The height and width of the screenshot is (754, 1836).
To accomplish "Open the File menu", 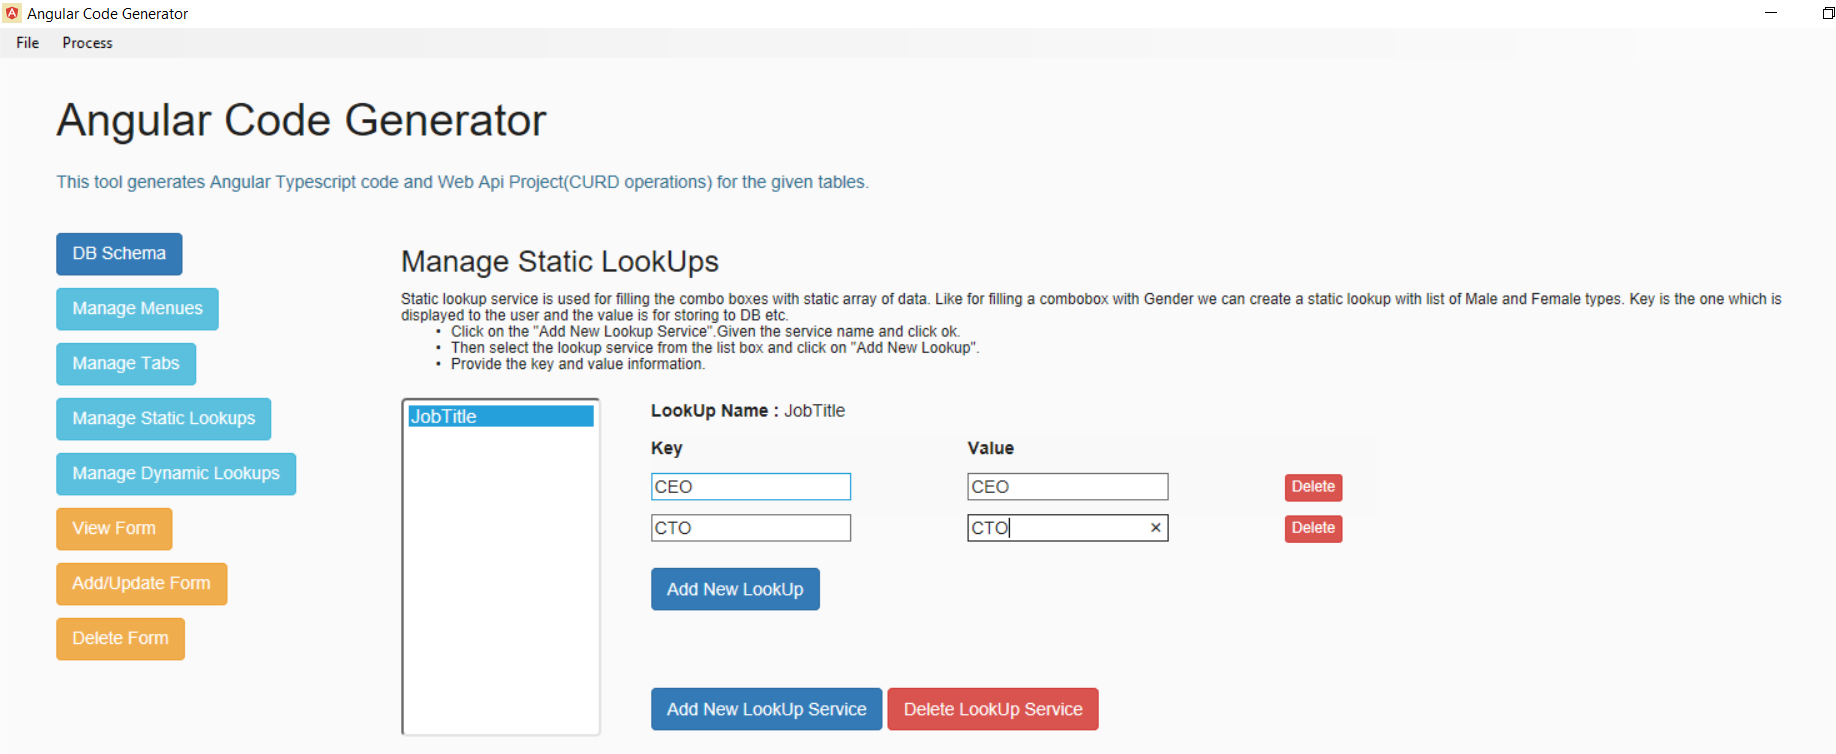I will tap(28, 43).
